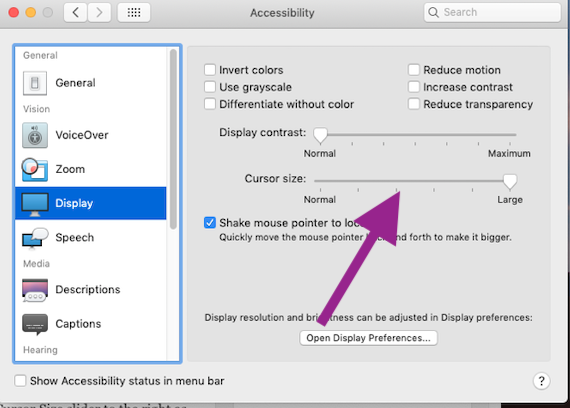
Task: Focus the Search field in title bar
Action: click(x=492, y=12)
